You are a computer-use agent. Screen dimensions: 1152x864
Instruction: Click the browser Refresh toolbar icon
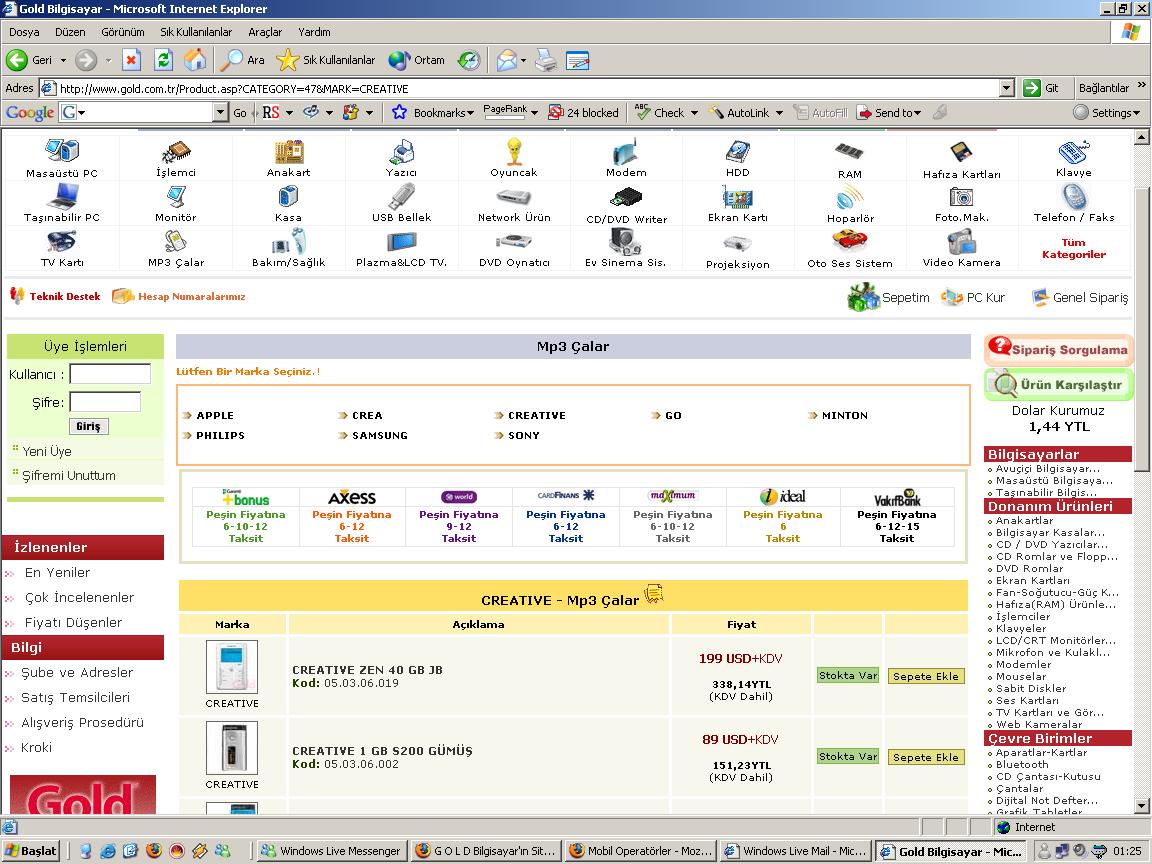(x=163, y=60)
